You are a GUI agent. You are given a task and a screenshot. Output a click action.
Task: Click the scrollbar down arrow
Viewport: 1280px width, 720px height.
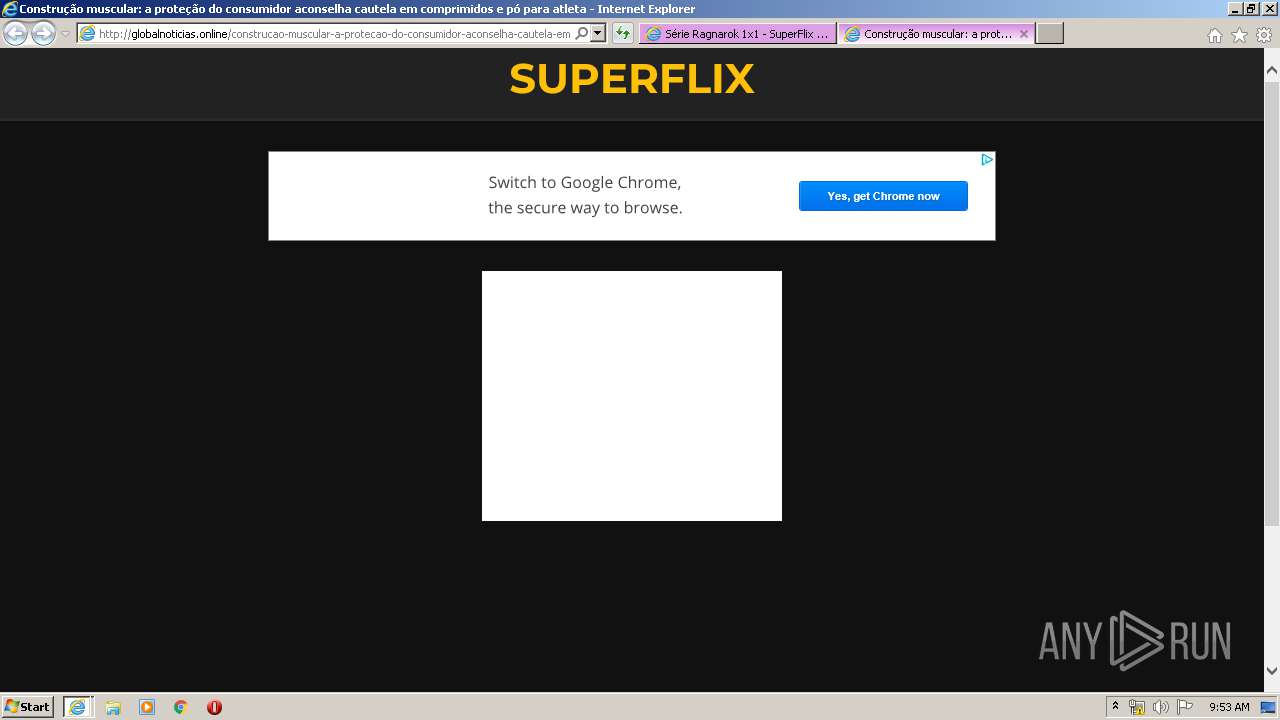click(1272, 671)
